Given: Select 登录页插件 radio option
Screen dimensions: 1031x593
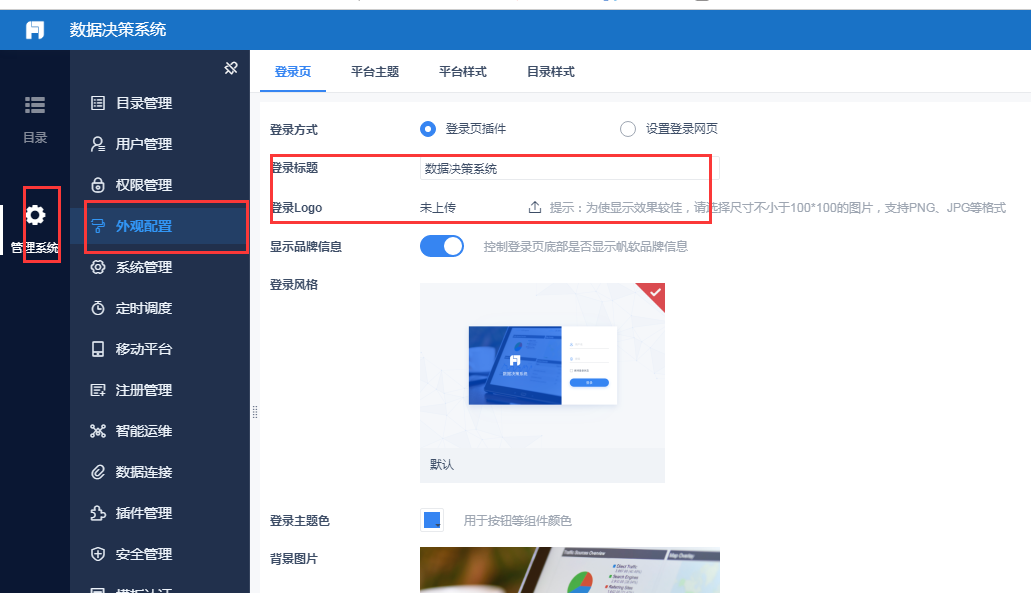Looking at the screenshot, I should point(428,129).
